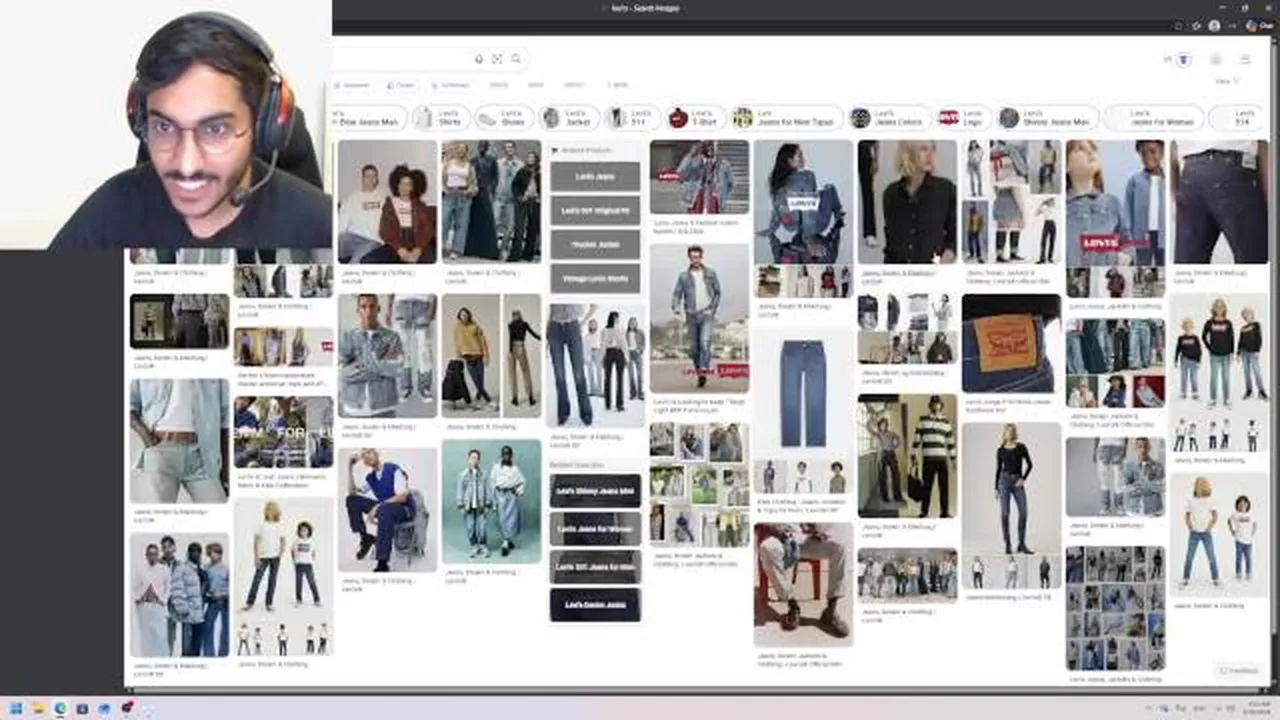The height and width of the screenshot is (720, 1280).
Task: Open the seated man in blue vest image
Action: (x=387, y=509)
